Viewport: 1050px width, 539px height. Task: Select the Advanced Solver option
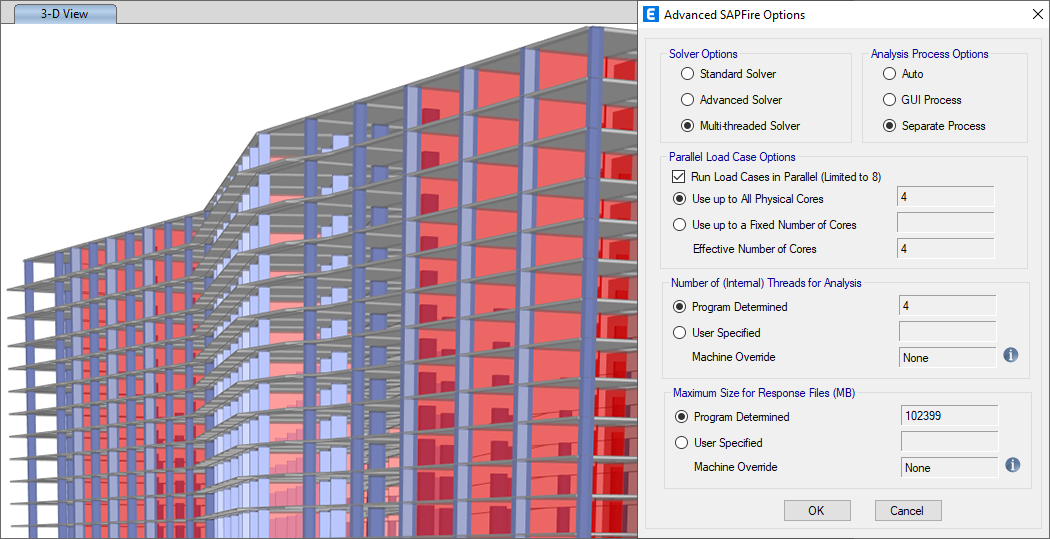731,100
